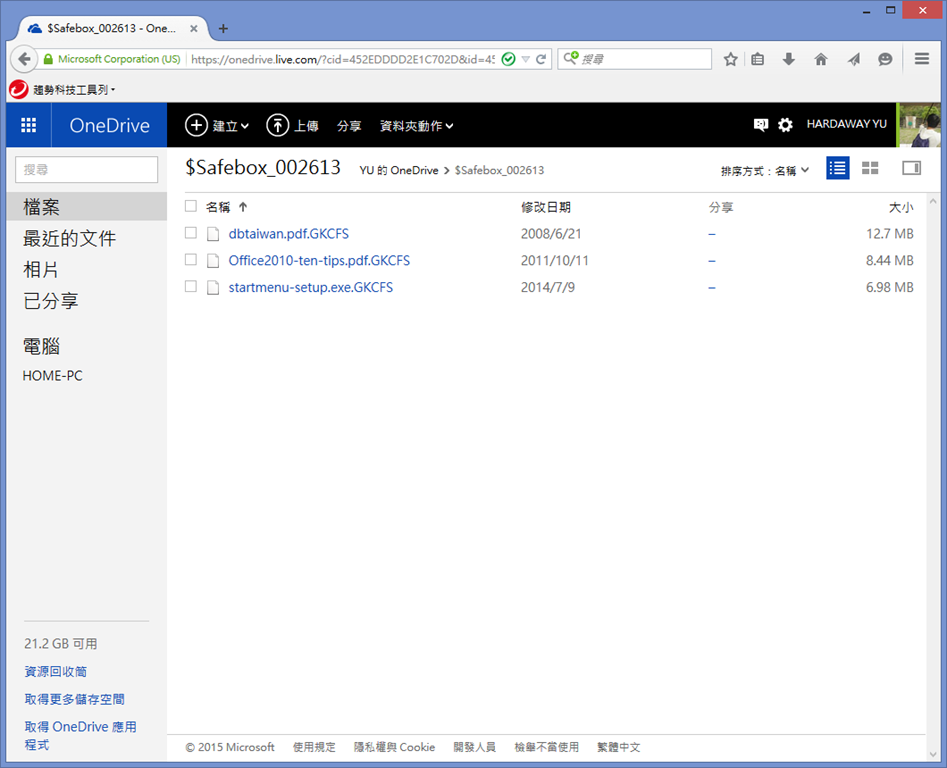Image resolution: width=947 pixels, height=768 pixels.
Task: Click the 分享 share command
Action: tap(349, 126)
